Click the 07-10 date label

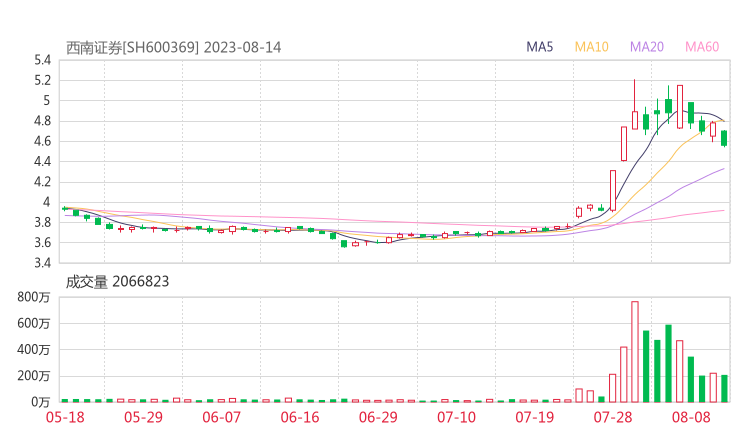click(456, 417)
